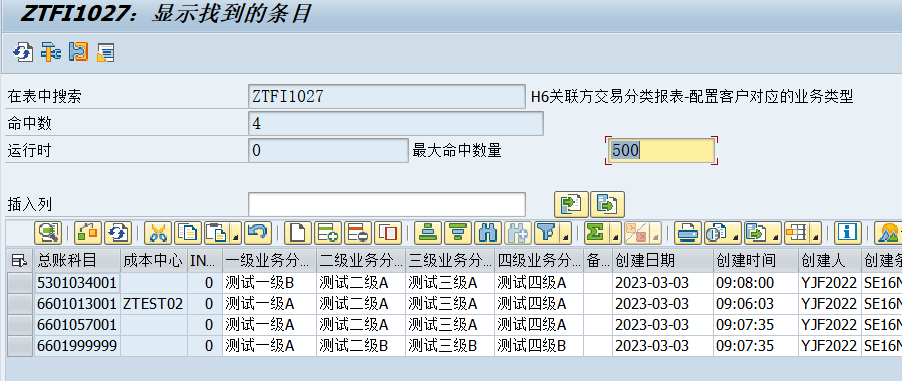The height and width of the screenshot is (381, 902).
Task: Click the Sigma total icon
Action: tap(597, 233)
